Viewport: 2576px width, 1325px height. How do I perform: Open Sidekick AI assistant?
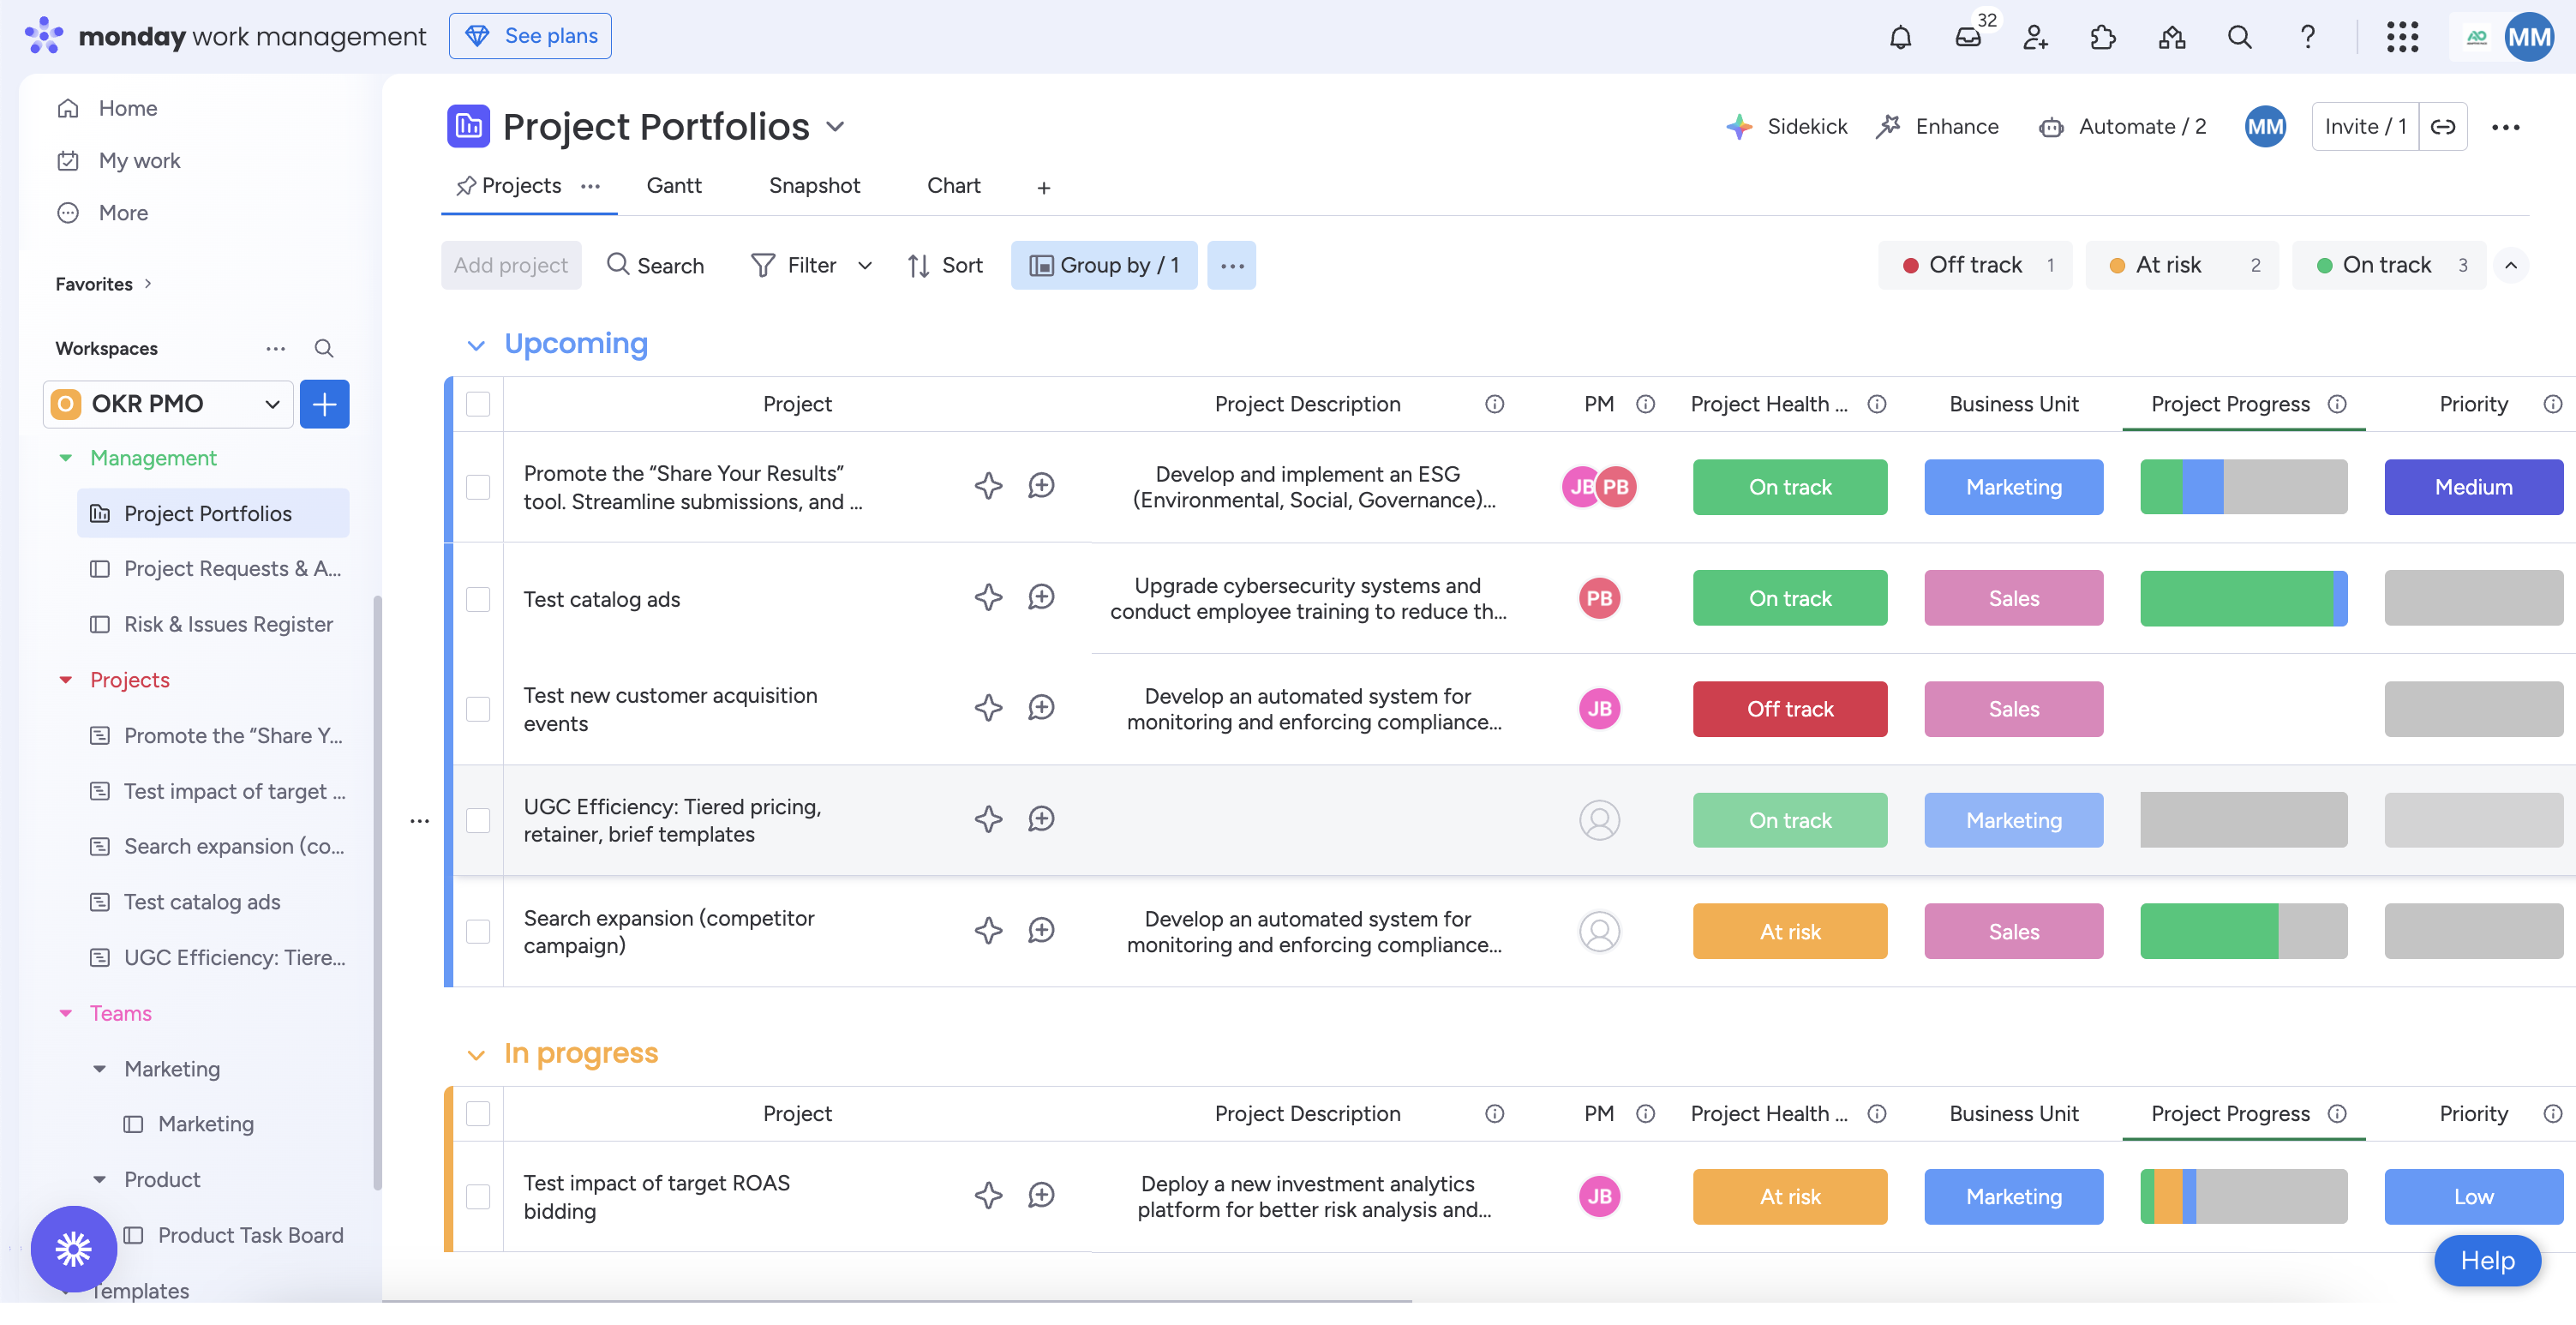[1787, 127]
